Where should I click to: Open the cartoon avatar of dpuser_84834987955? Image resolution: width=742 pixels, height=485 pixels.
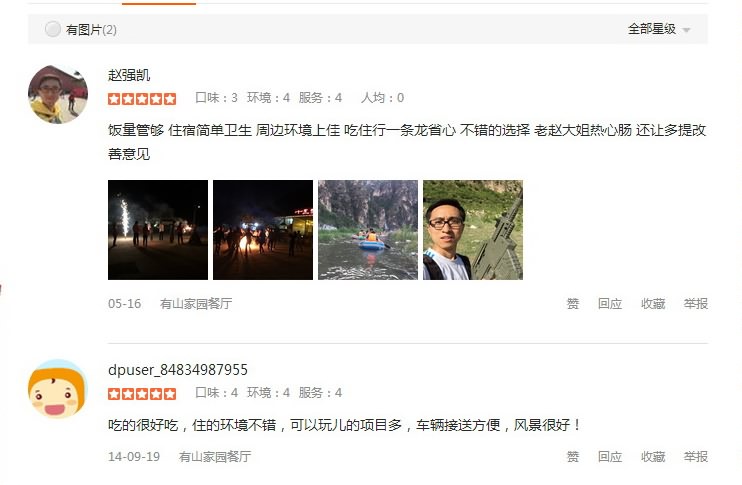(x=58, y=389)
